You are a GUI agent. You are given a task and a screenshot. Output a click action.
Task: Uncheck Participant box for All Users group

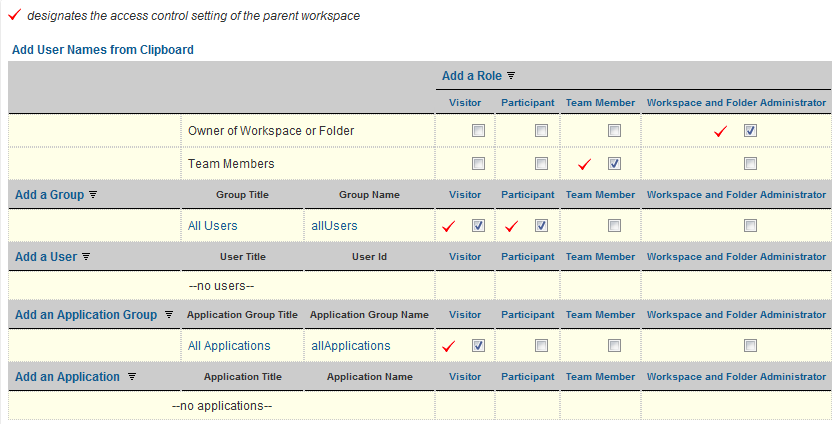tap(541, 226)
